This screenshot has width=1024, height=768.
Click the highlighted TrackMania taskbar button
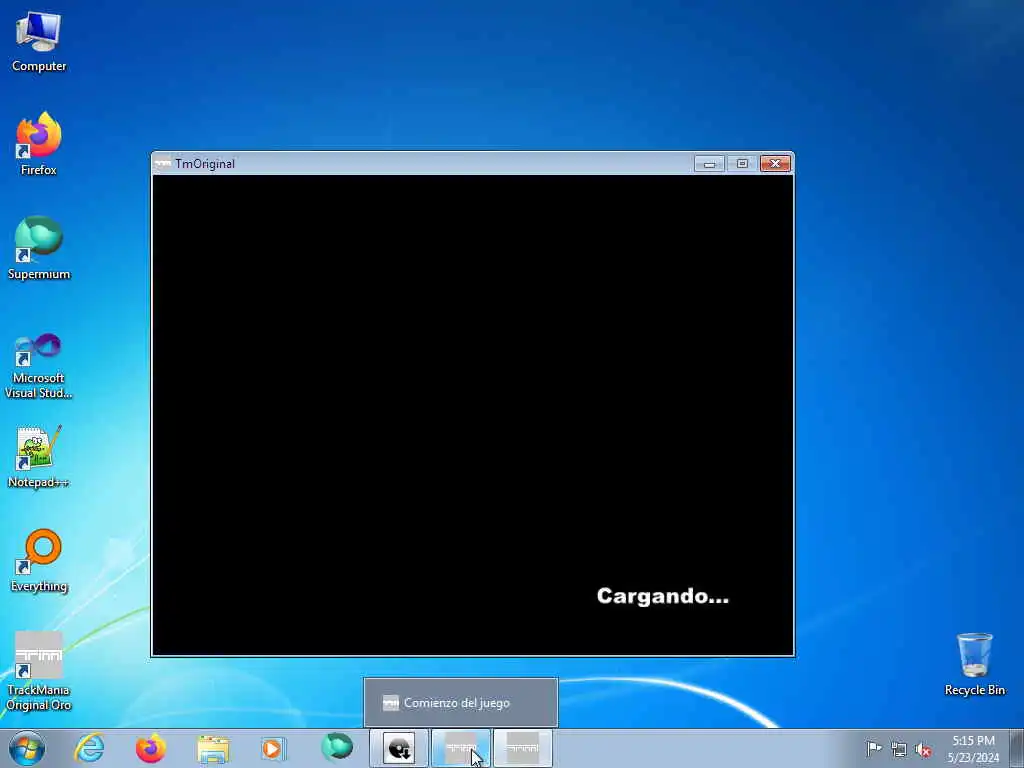click(x=460, y=748)
